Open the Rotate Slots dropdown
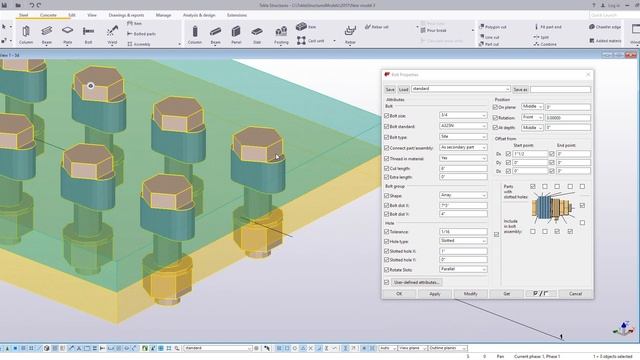The width and height of the screenshot is (640, 360). [463, 269]
